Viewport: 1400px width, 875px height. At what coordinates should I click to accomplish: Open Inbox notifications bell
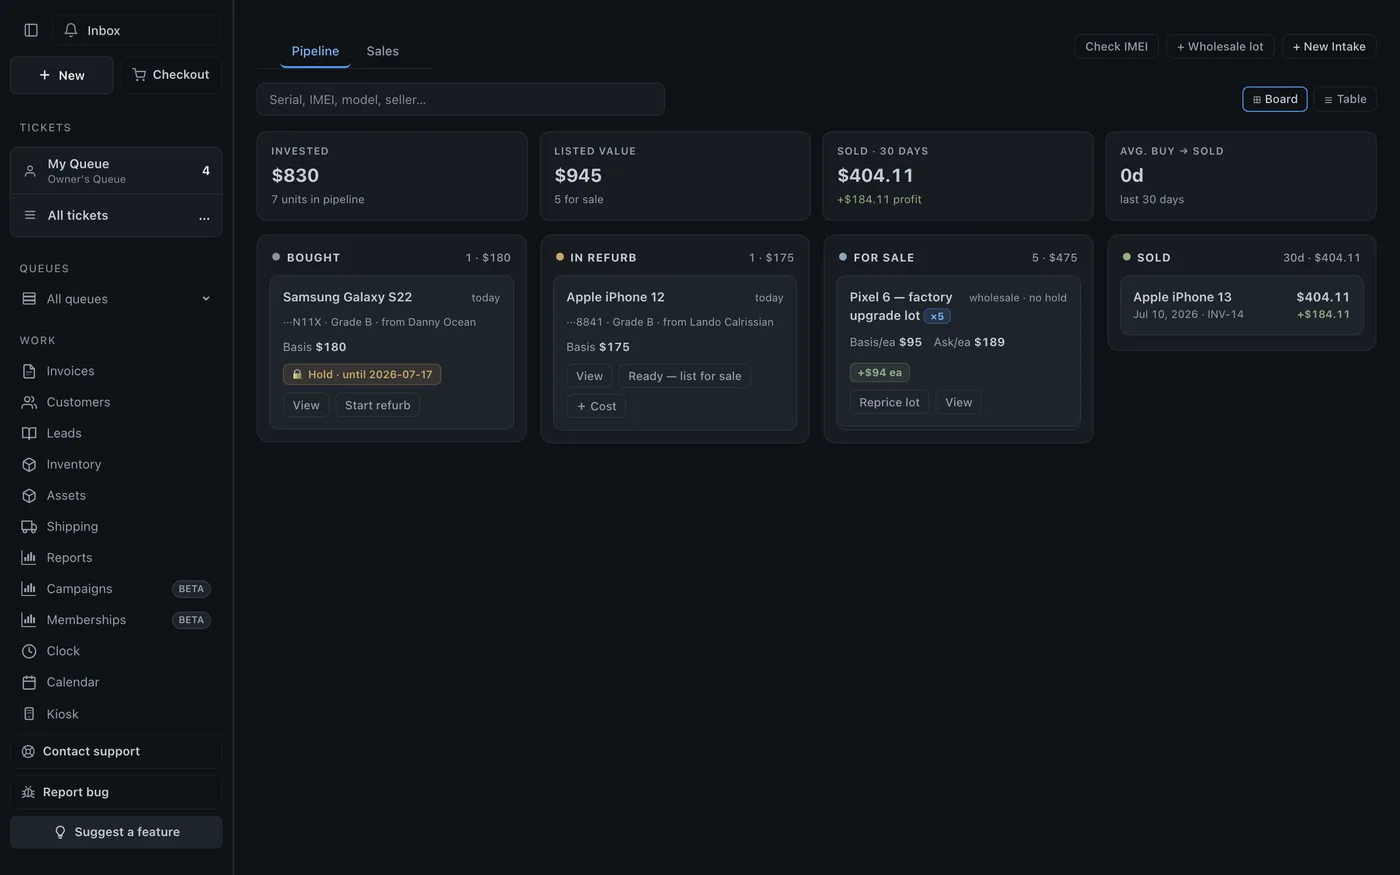pos(71,30)
